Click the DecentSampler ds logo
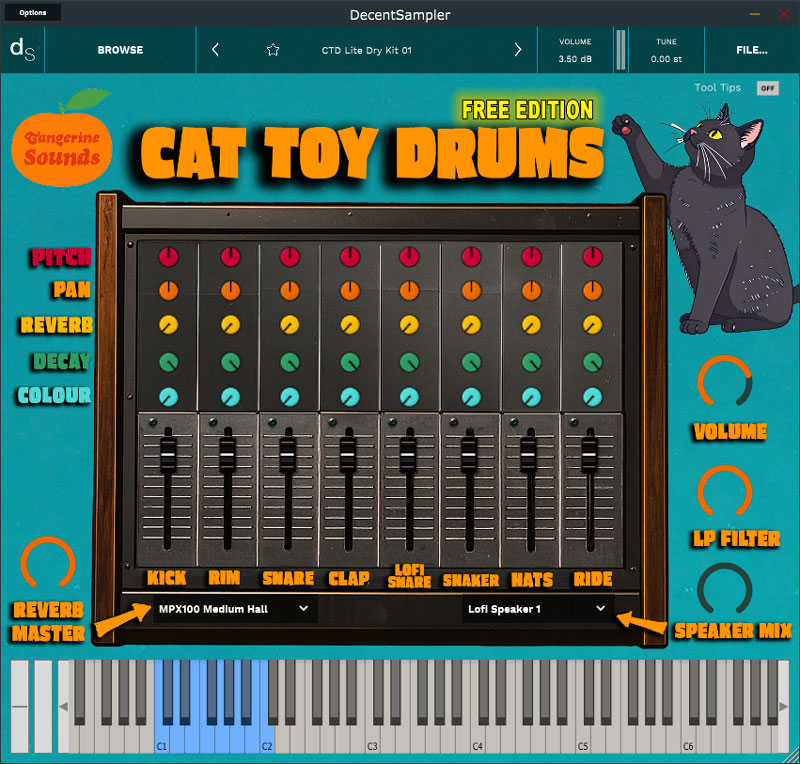The width and height of the screenshot is (800, 764). (x=22, y=50)
